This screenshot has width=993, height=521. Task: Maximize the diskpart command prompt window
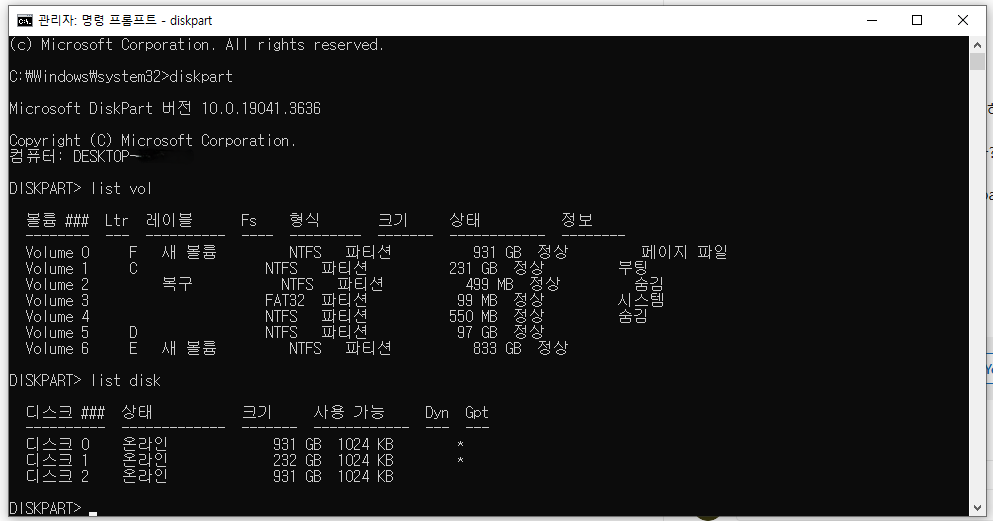[x=916, y=20]
